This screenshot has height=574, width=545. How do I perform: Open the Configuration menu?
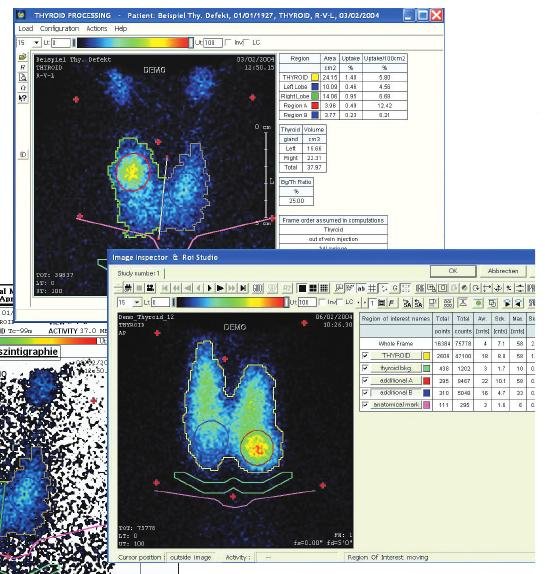(59, 29)
